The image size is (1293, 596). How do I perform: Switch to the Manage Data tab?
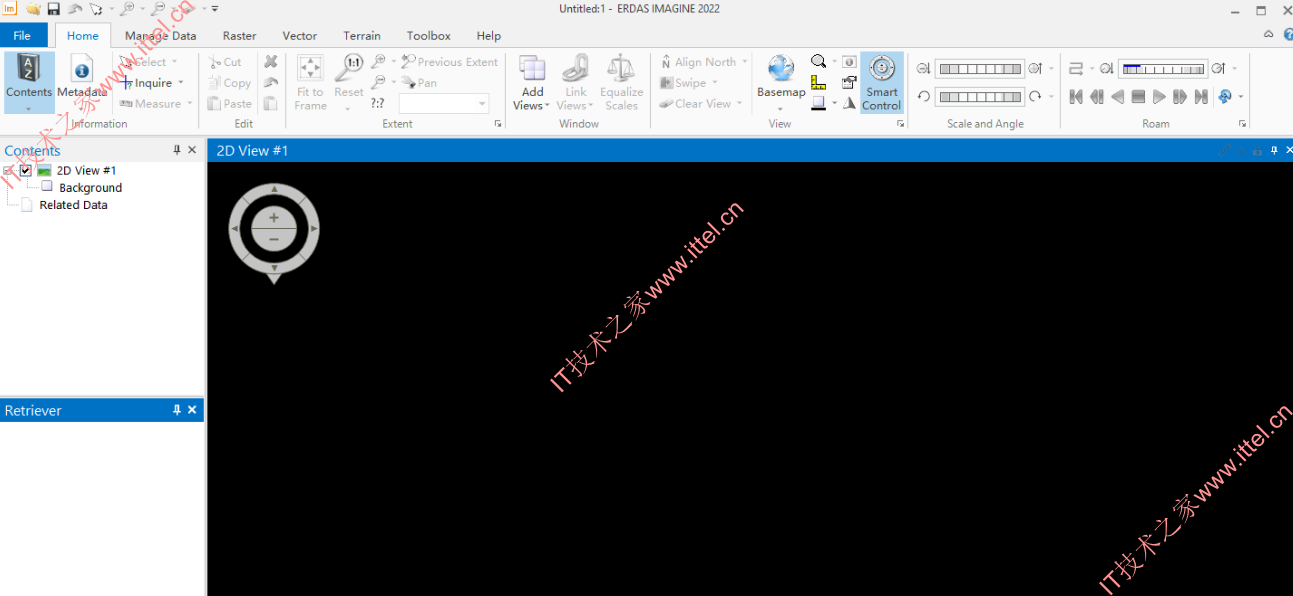[x=160, y=35]
